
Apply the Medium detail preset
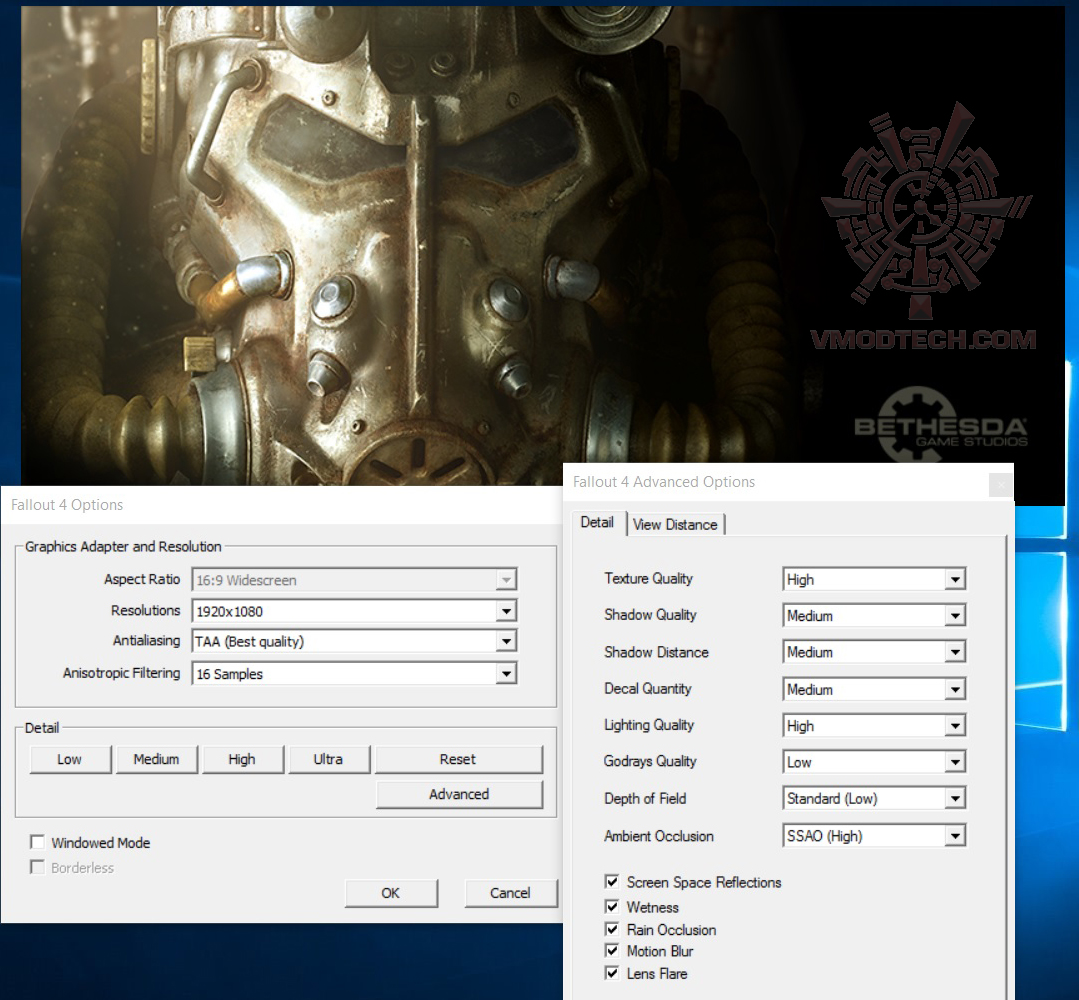coord(156,759)
